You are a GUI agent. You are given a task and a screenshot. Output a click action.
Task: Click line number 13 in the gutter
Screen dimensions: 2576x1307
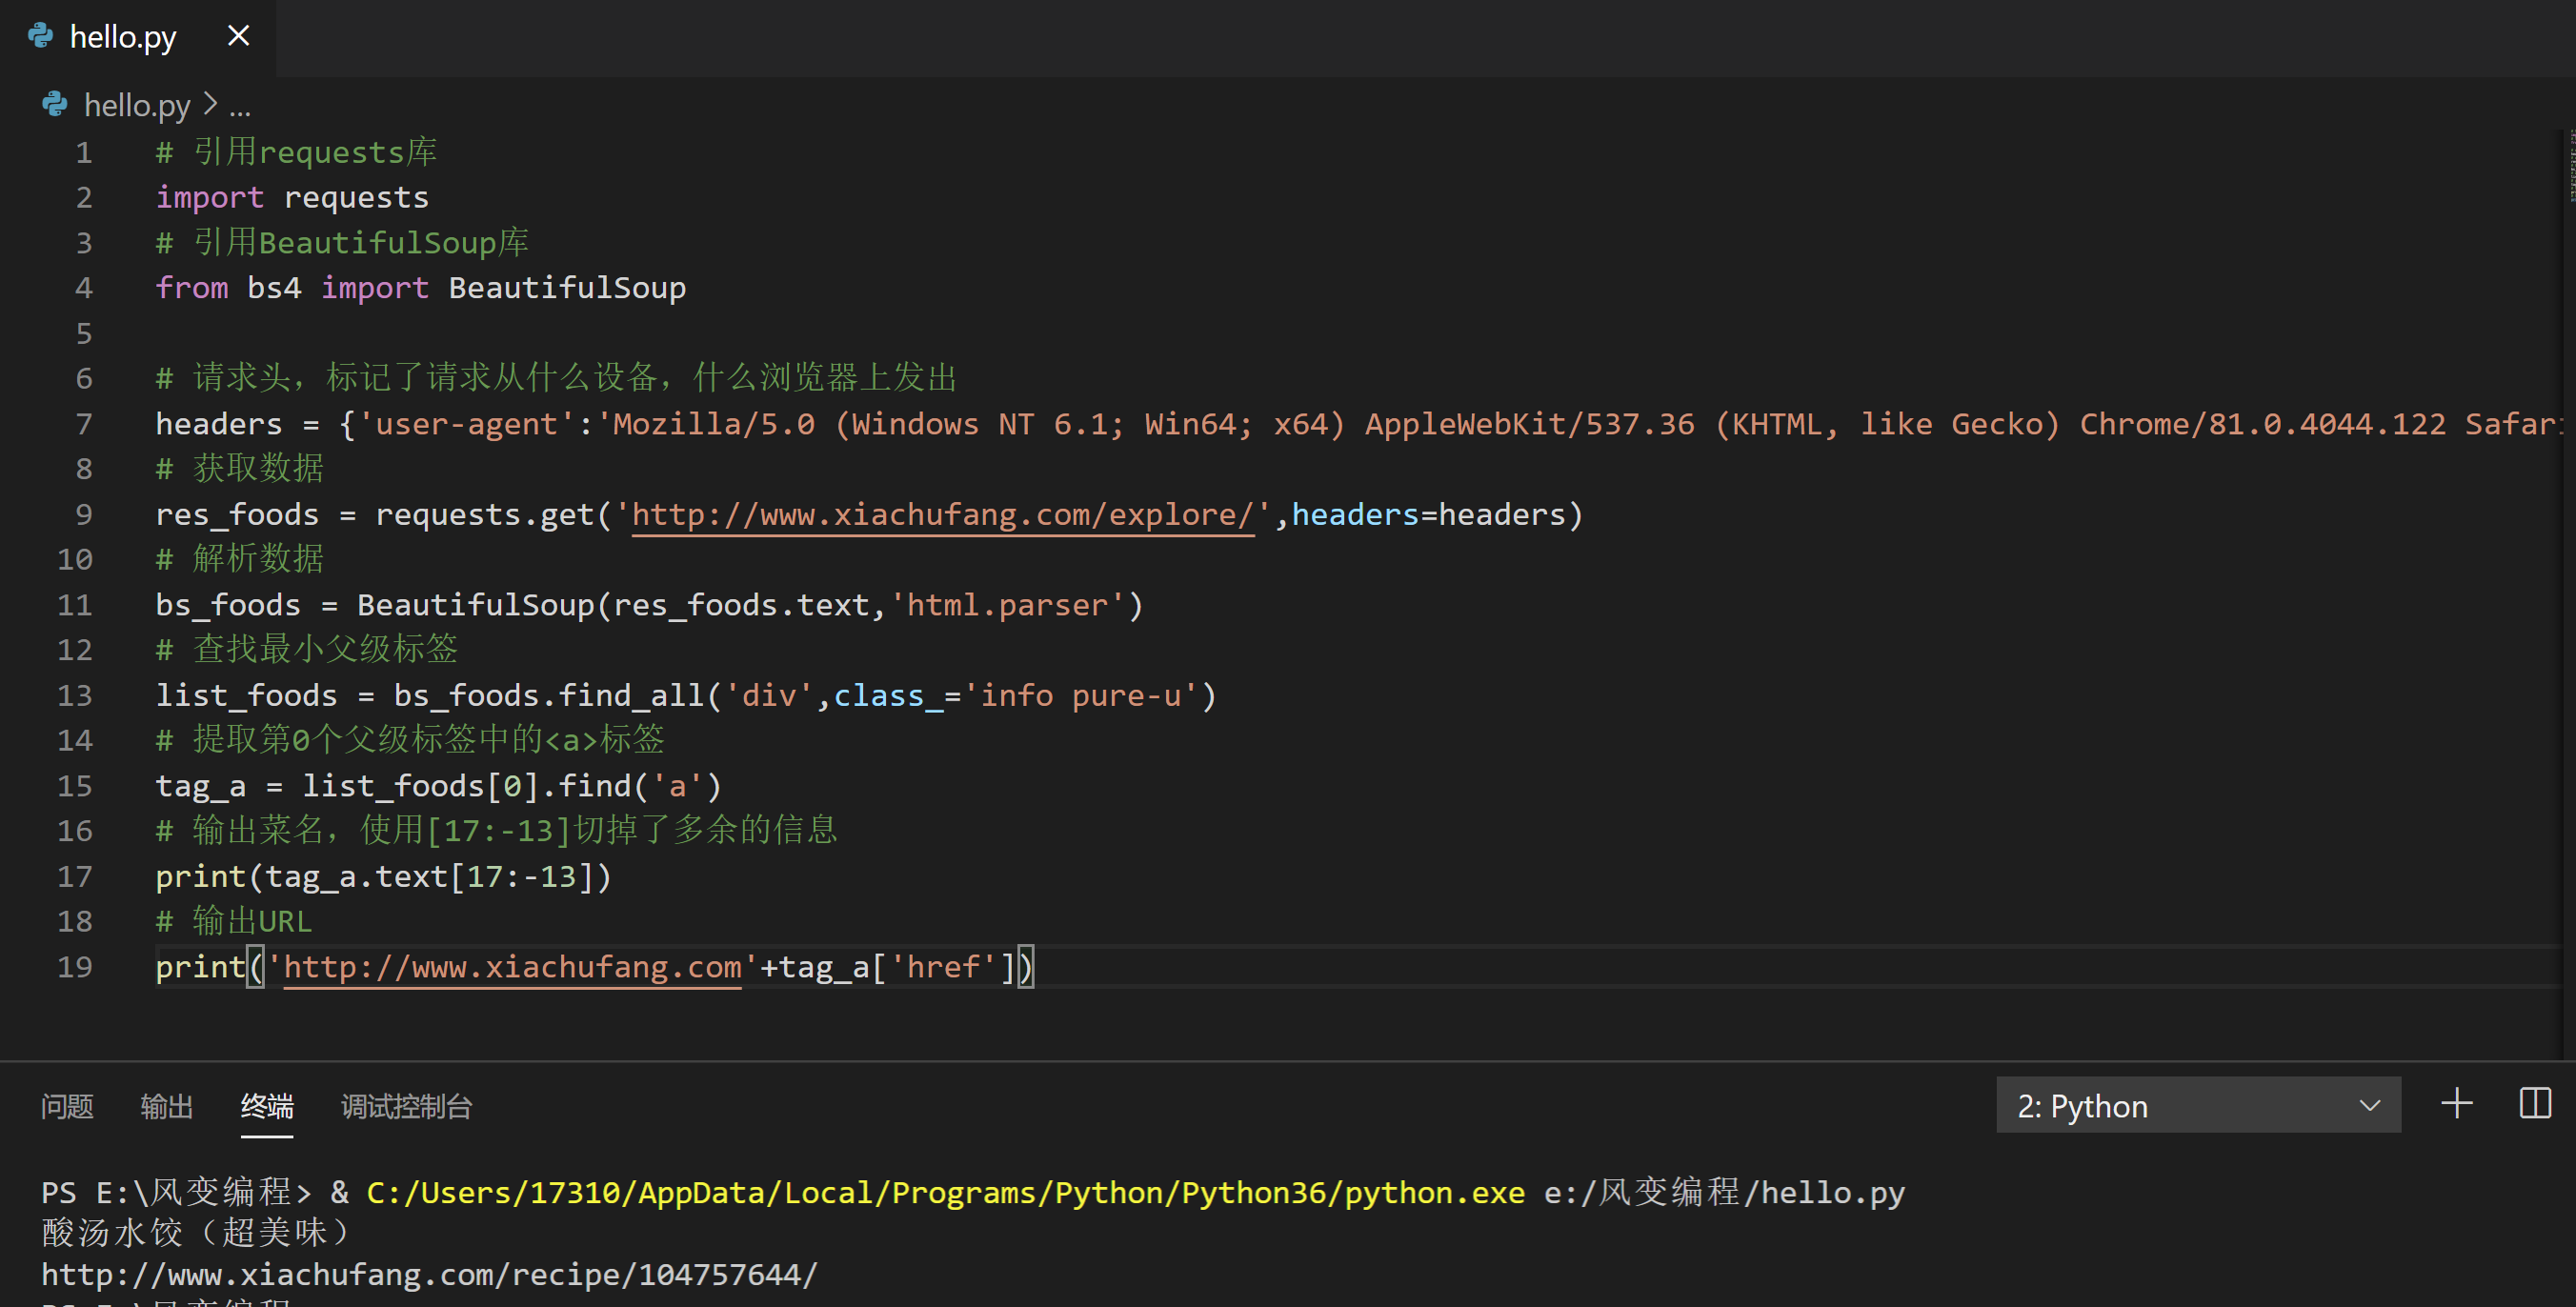75,695
